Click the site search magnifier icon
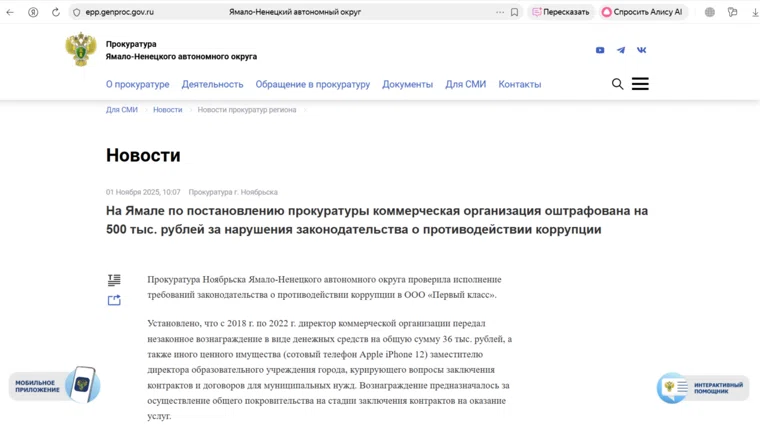 617,84
